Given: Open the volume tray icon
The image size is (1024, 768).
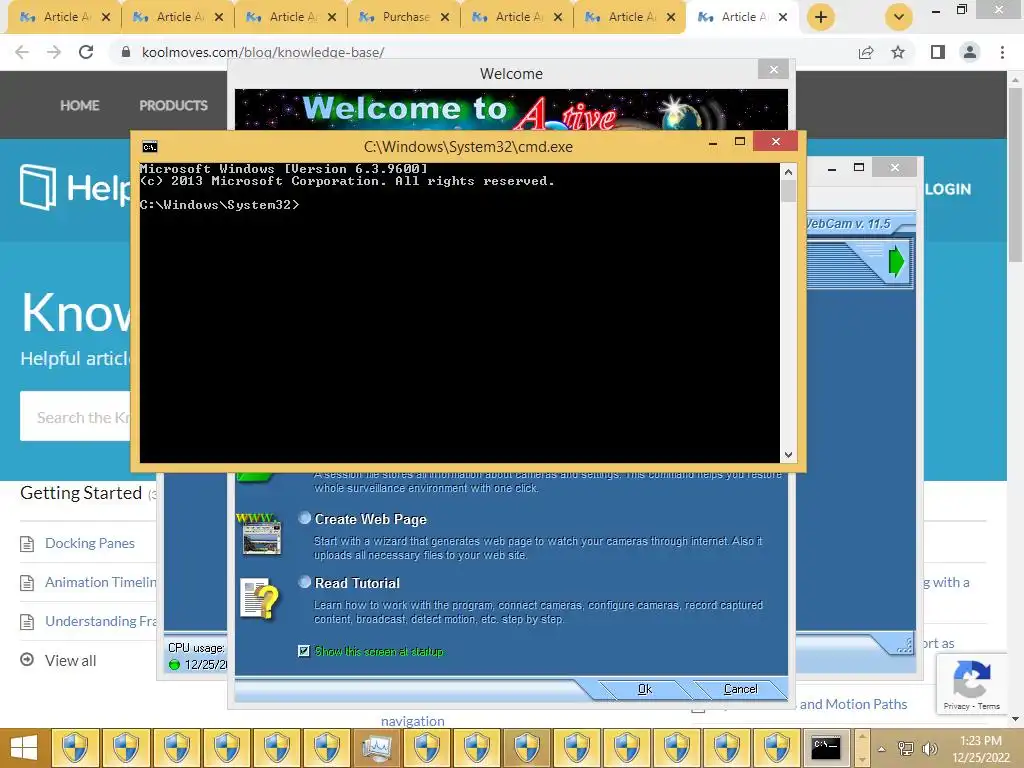Looking at the screenshot, I should [929, 748].
